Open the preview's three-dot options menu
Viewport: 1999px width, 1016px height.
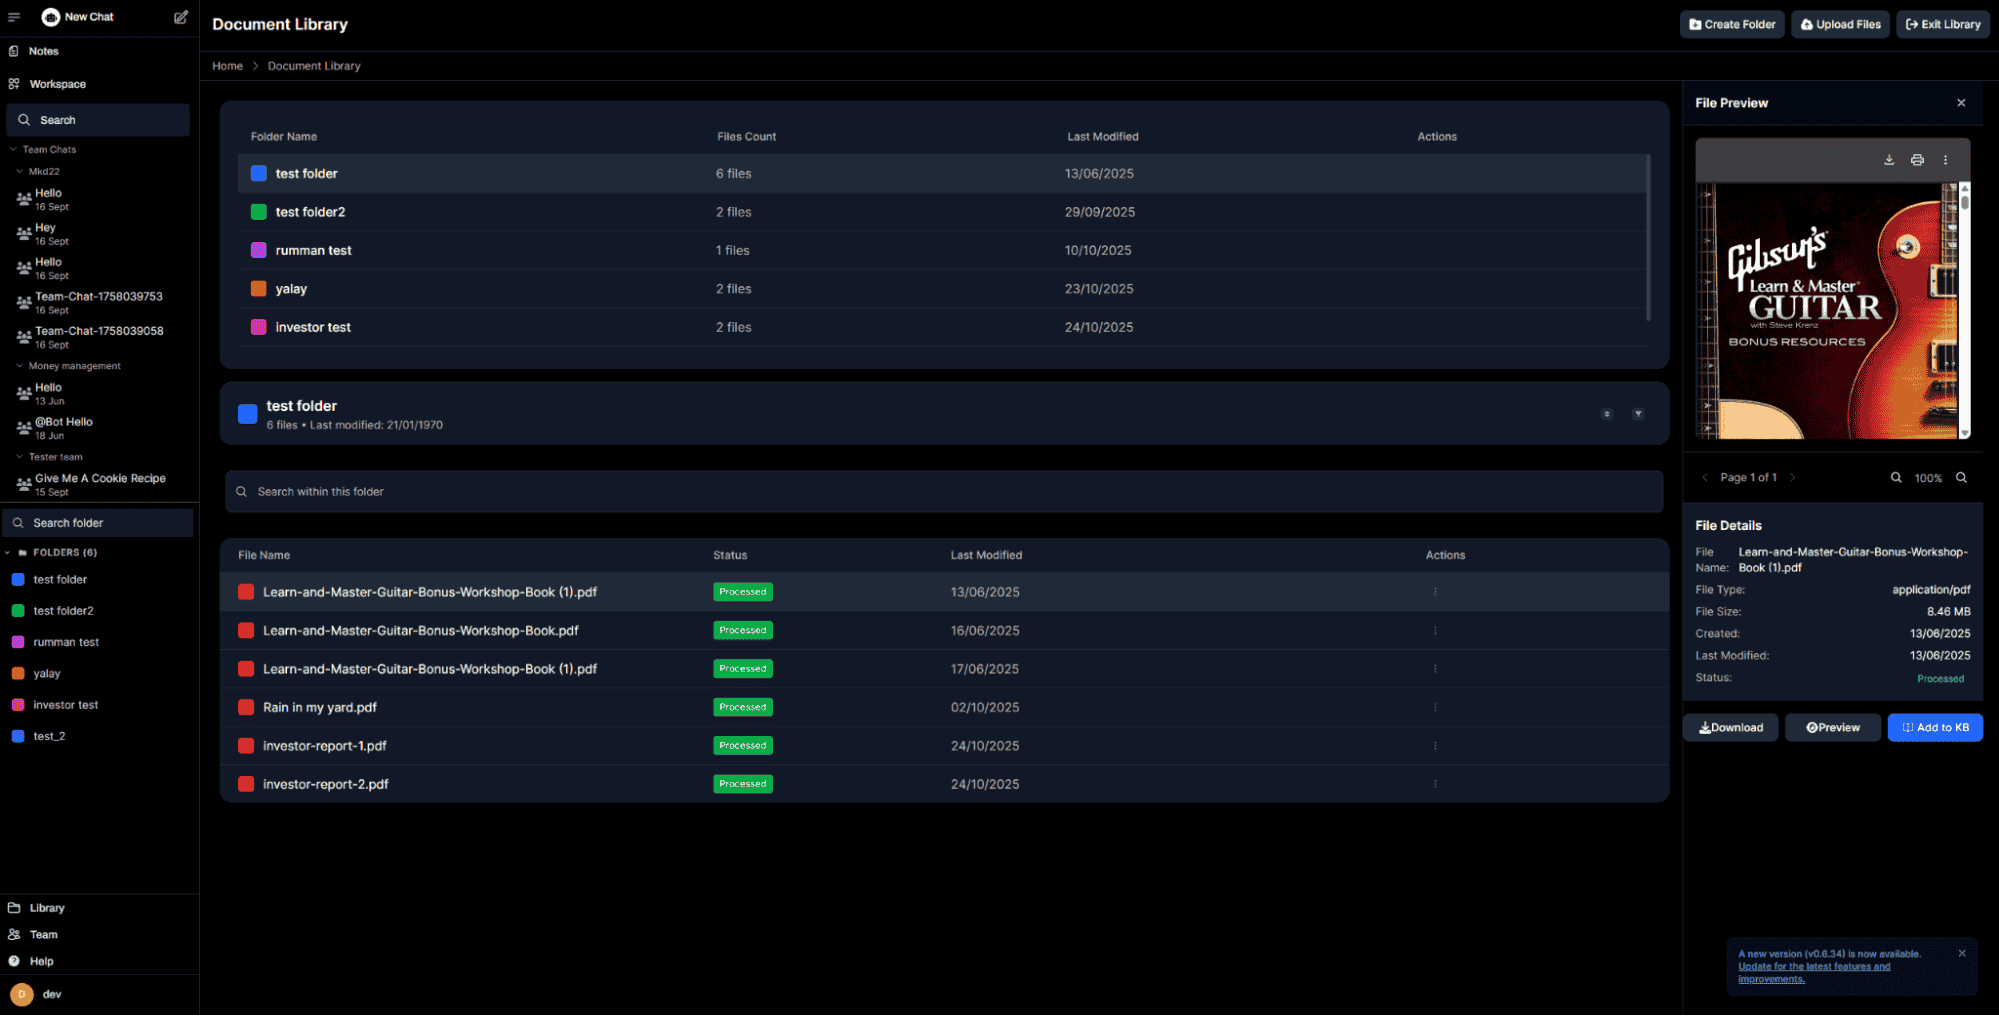point(1945,160)
